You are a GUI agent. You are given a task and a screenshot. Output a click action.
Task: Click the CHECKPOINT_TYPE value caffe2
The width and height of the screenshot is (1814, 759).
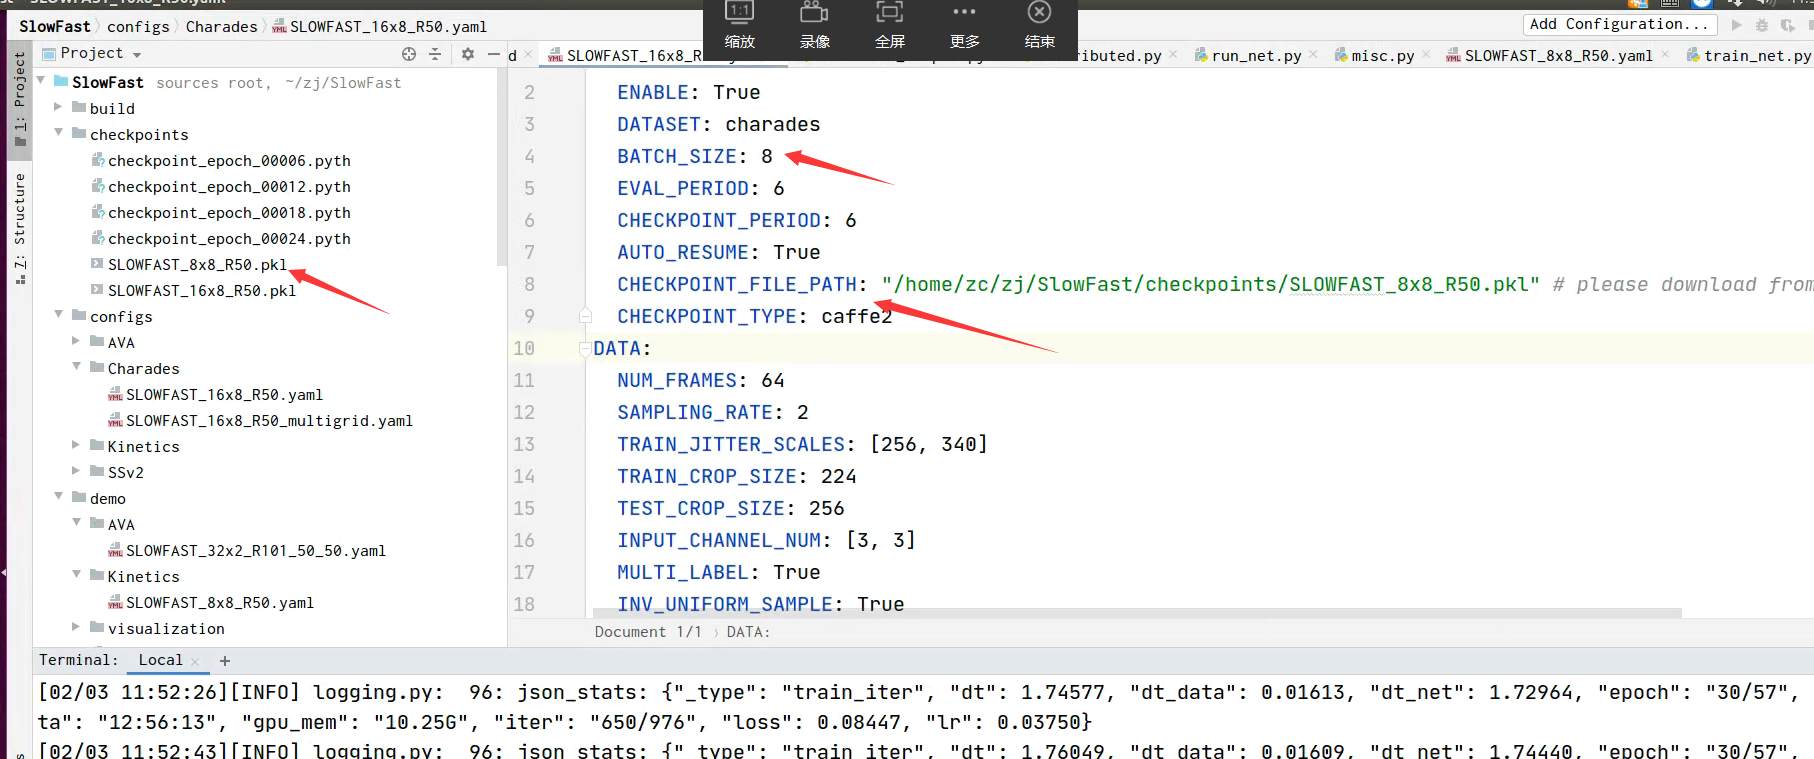[856, 316]
